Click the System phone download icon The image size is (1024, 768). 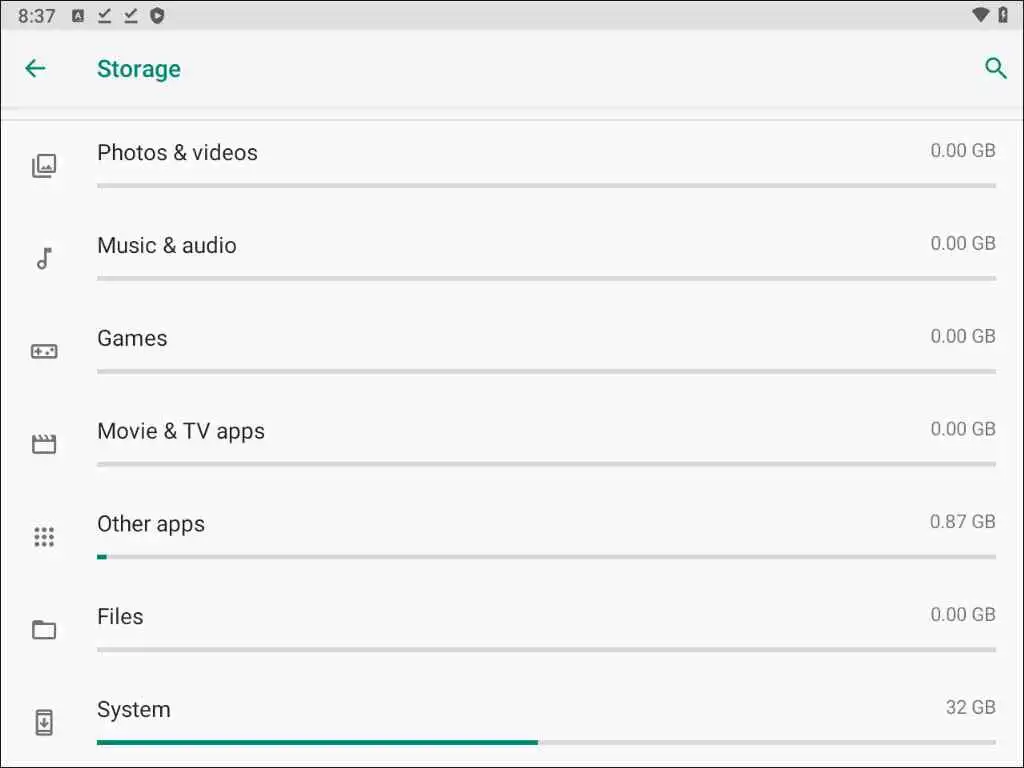[x=44, y=722]
